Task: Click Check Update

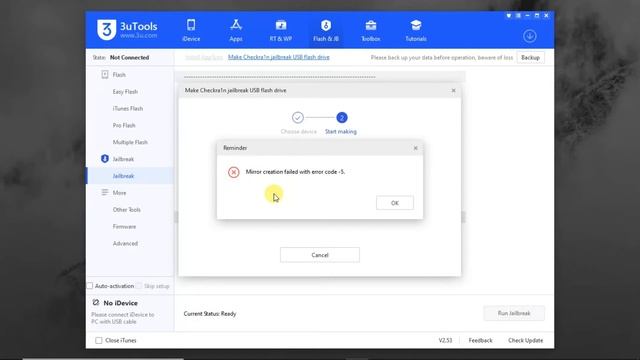Action: tap(525, 340)
